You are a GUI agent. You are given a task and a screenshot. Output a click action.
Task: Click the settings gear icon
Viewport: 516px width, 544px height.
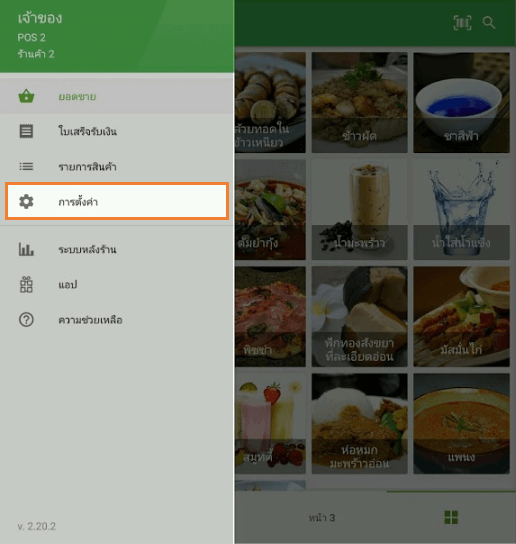click(26, 202)
